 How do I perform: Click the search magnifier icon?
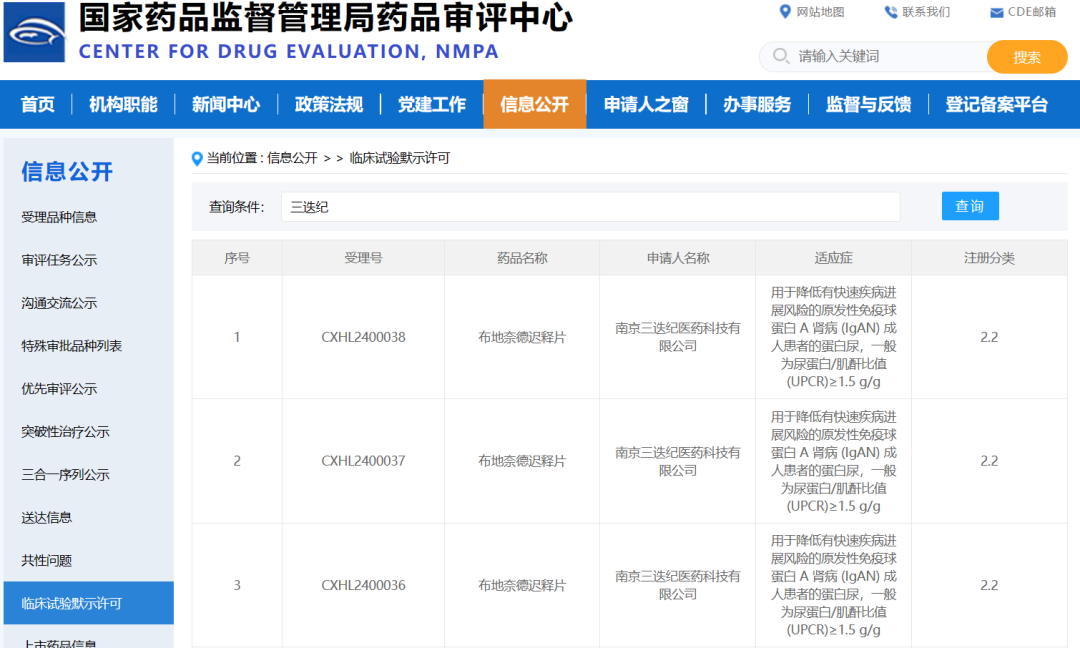point(779,57)
